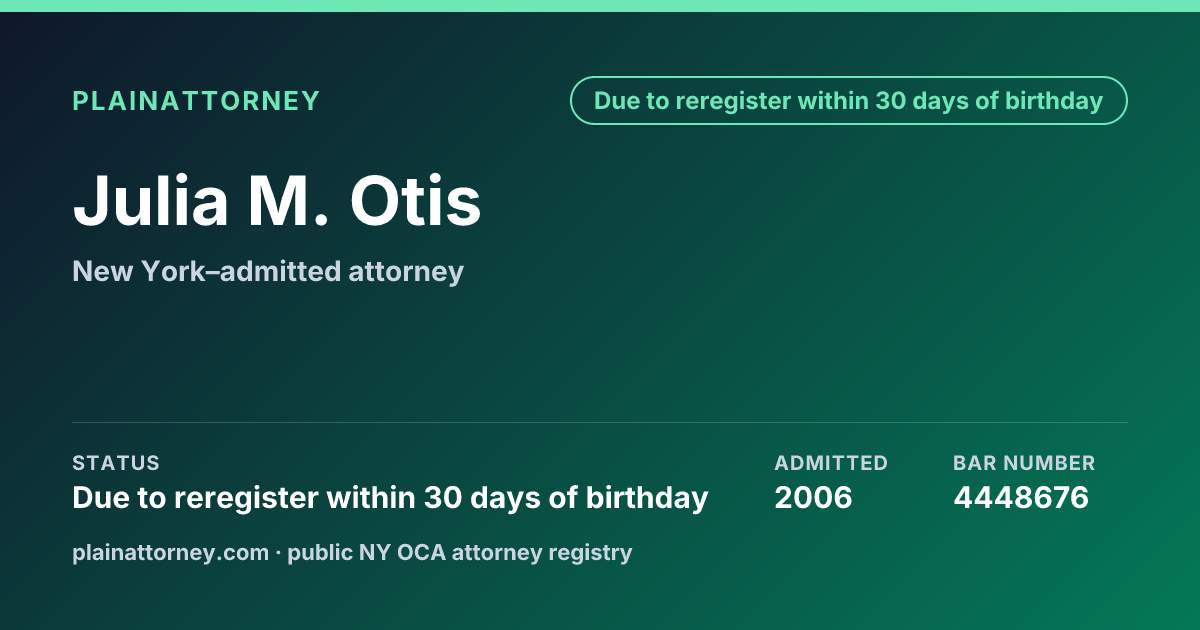Click the middle dot separator in footer
Screen dimensions: 1200x630
coord(278,552)
